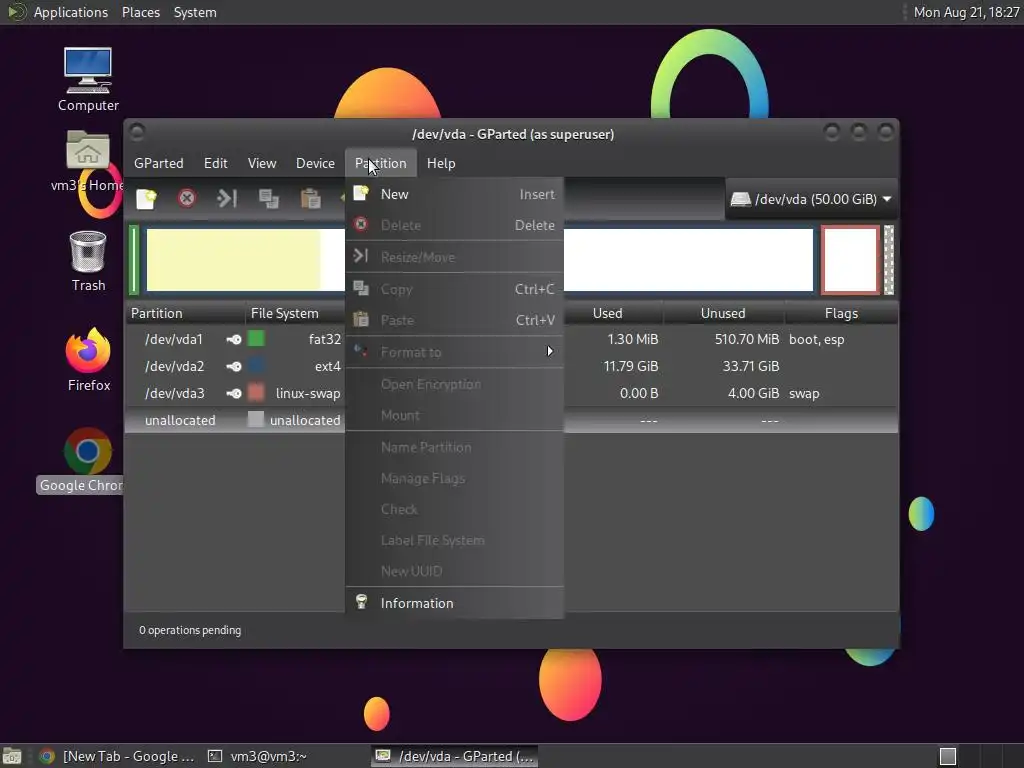Click the lightbulb icon beside Information
Screen dimensions: 1024x768
tap(361, 602)
